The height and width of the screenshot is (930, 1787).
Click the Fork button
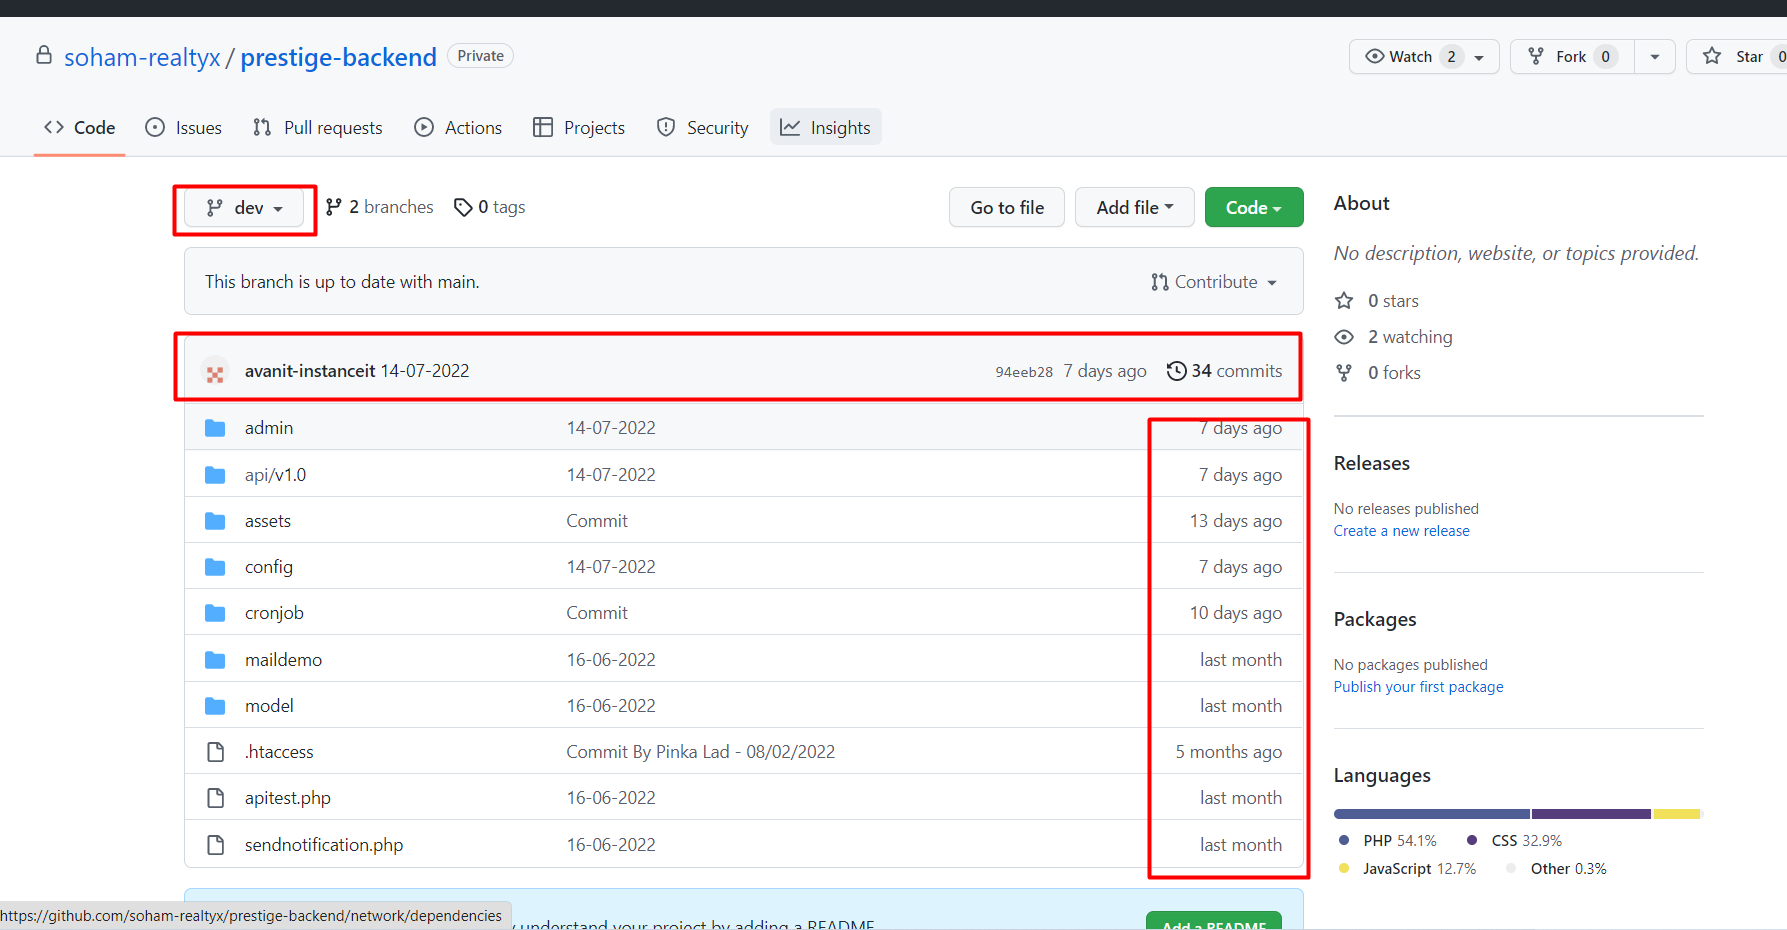point(1572,57)
